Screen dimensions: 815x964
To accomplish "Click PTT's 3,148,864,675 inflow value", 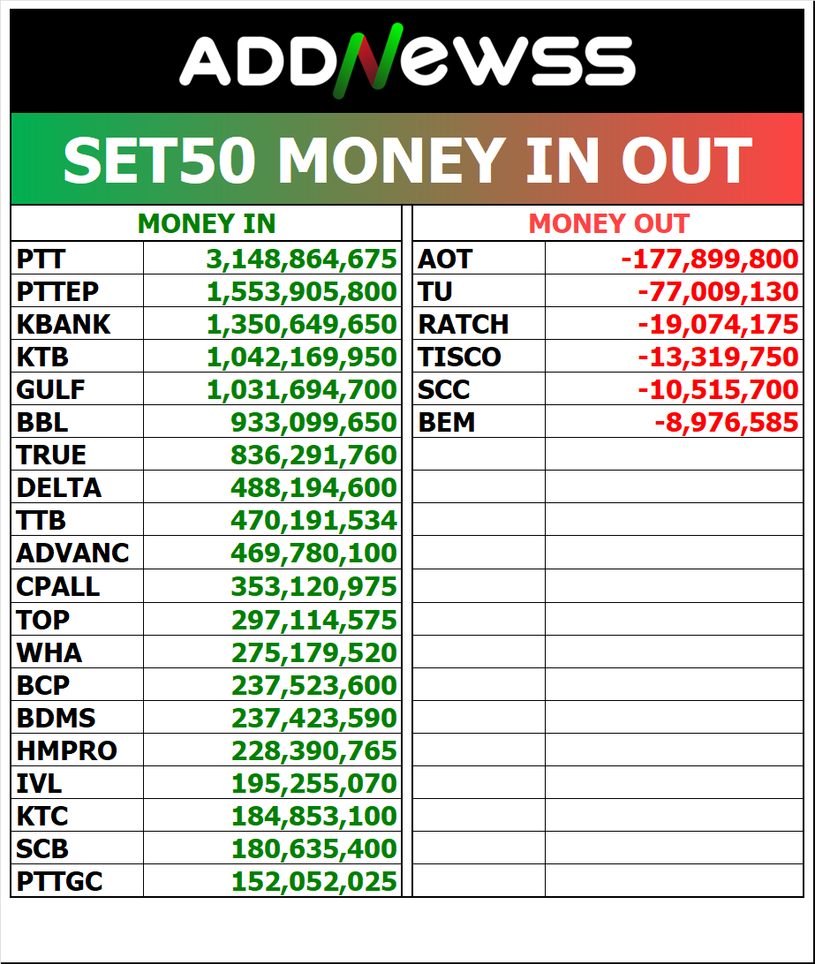I will (302, 260).
